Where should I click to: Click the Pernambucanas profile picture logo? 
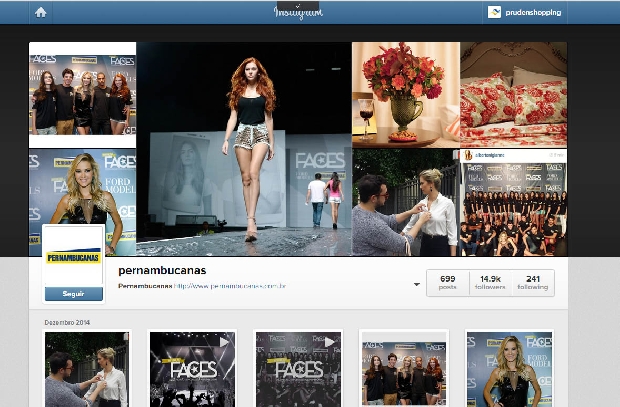click(74, 256)
